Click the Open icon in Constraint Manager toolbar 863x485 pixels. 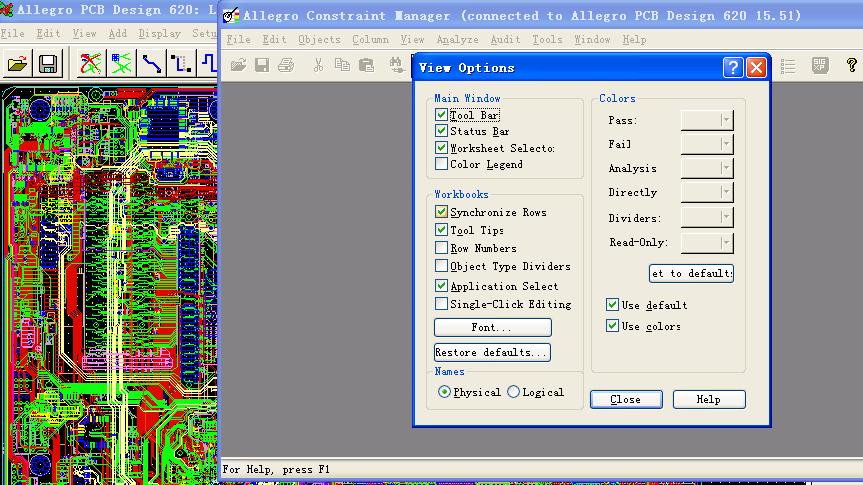[x=238, y=66]
